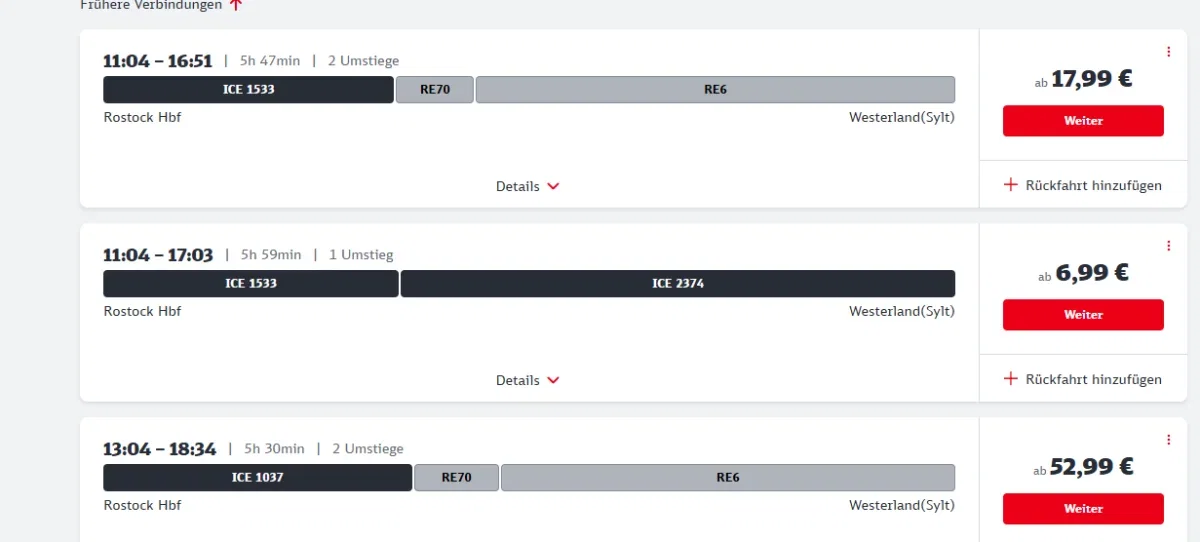Click ICE 1533 segment in the first connection
The width and height of the screenshot is (1200, 542).
(x=248, y=89)
